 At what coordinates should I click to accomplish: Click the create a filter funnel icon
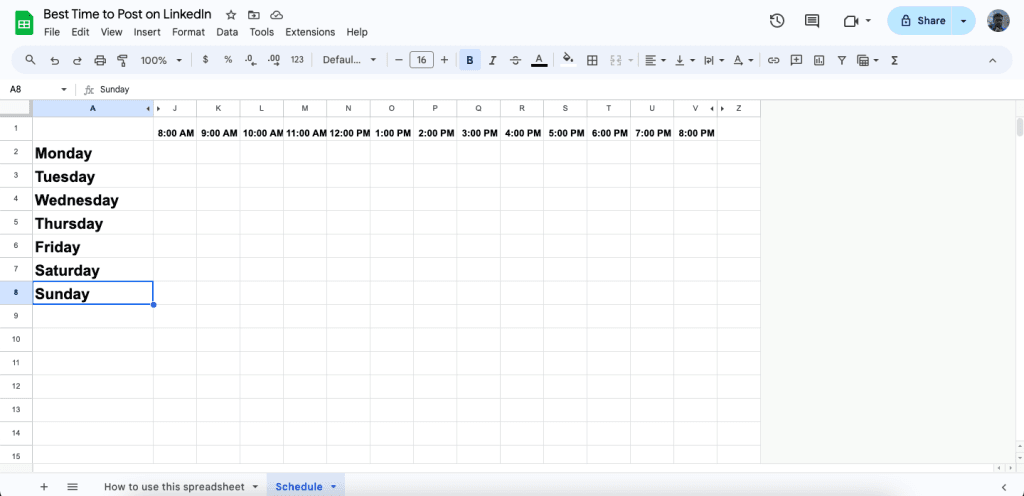tap(842, 60)
